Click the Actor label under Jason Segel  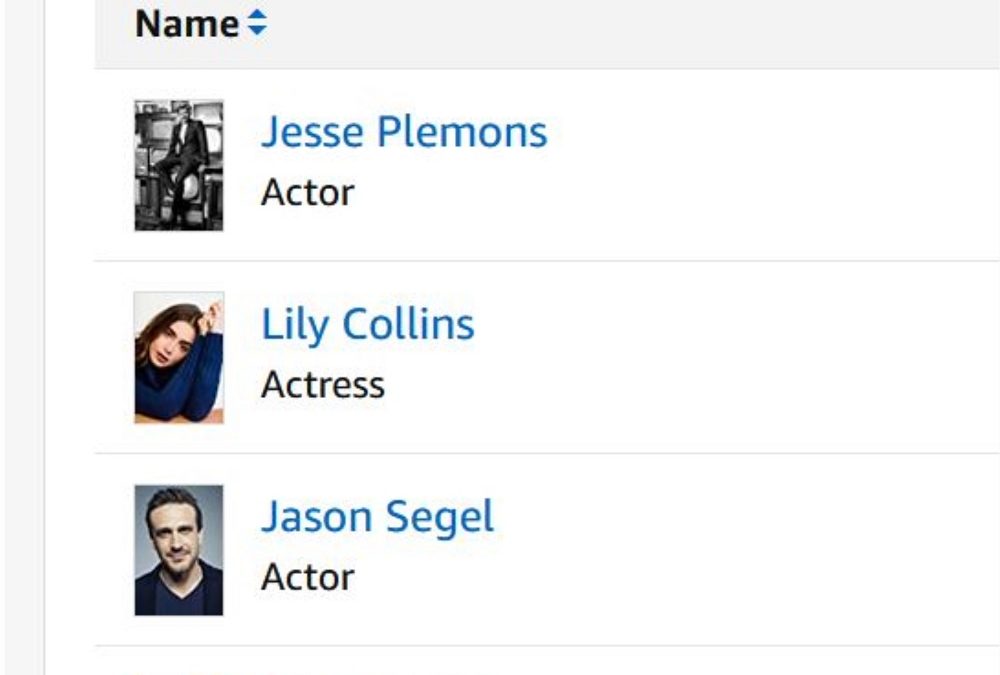point(307,577)
